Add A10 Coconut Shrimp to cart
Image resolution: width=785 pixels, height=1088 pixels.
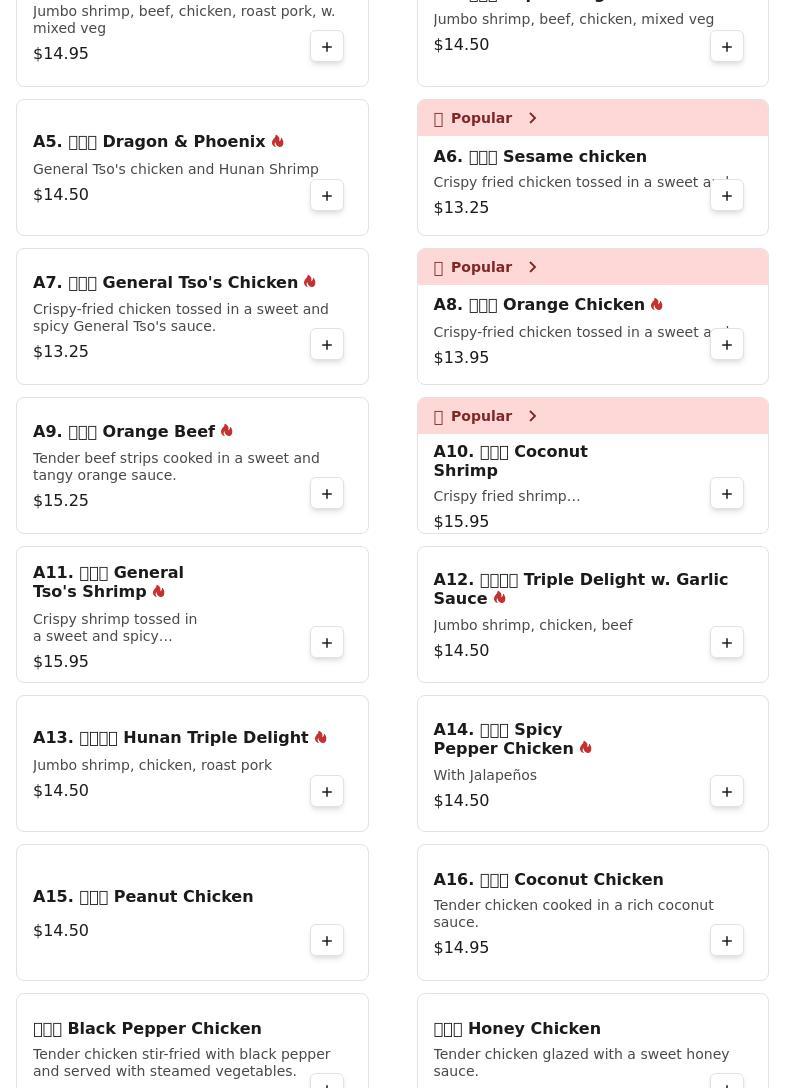(727, 494)
